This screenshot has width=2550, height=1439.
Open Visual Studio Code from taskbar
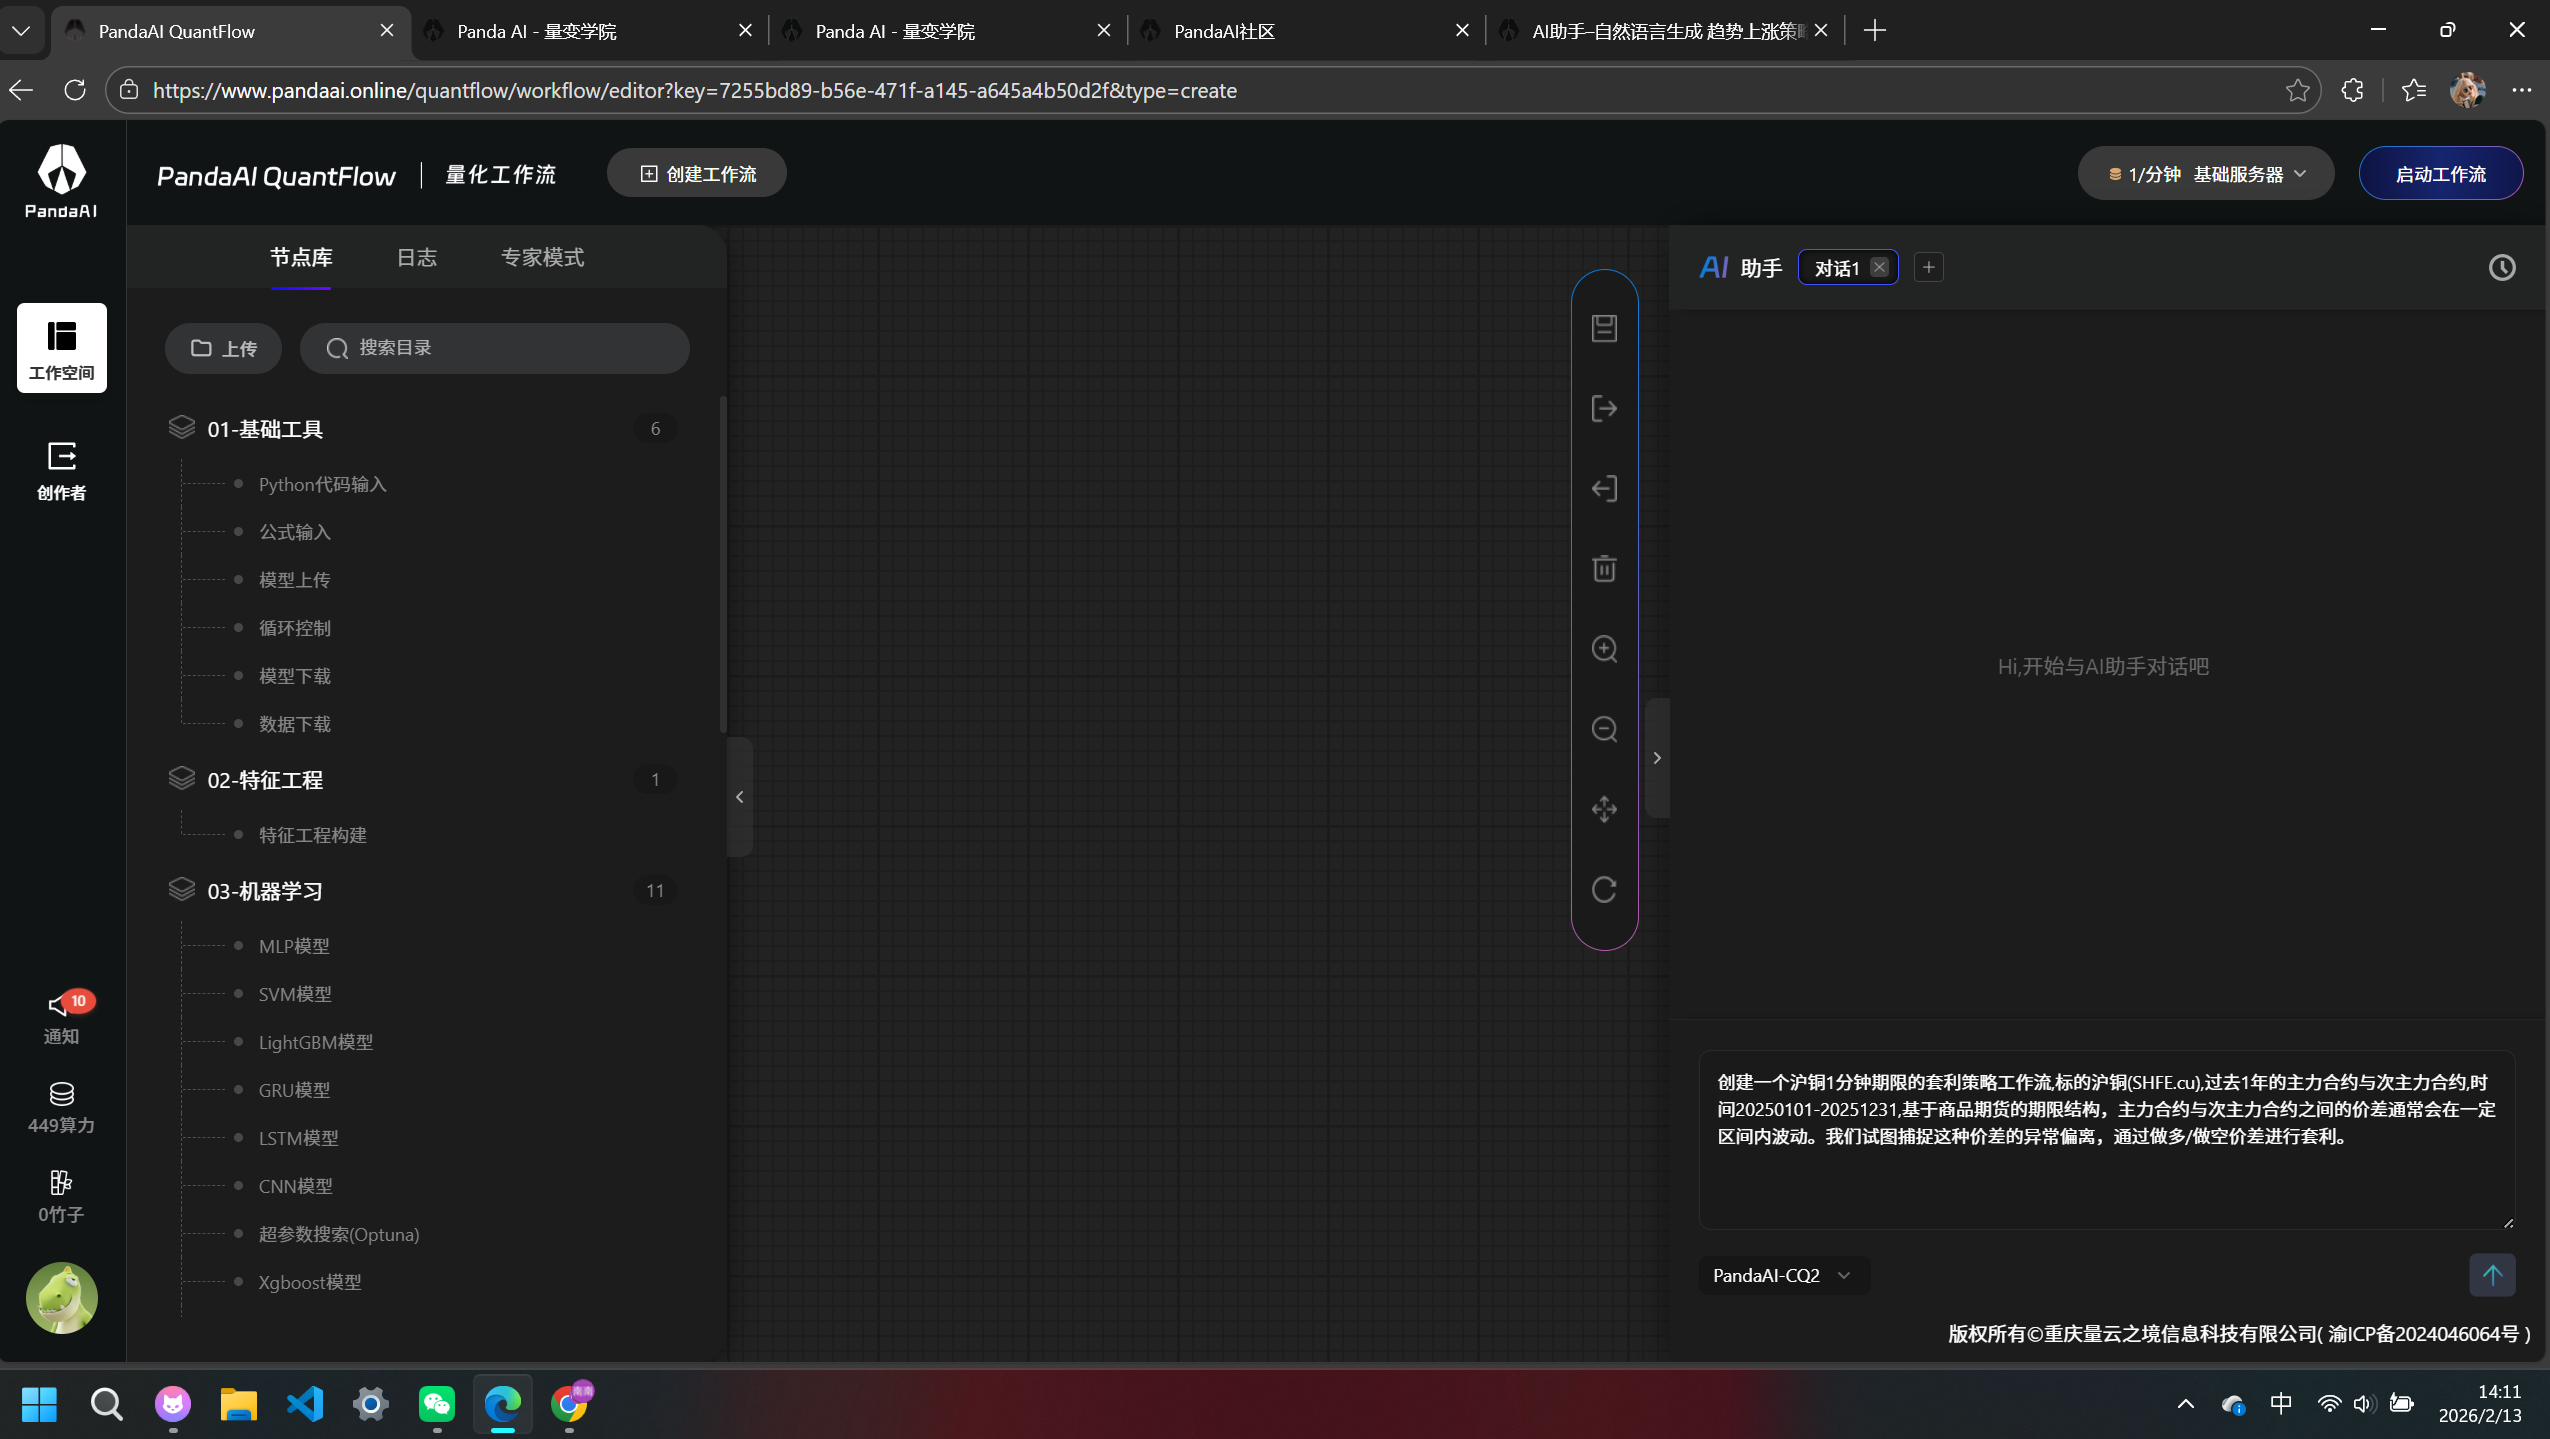305,1404
